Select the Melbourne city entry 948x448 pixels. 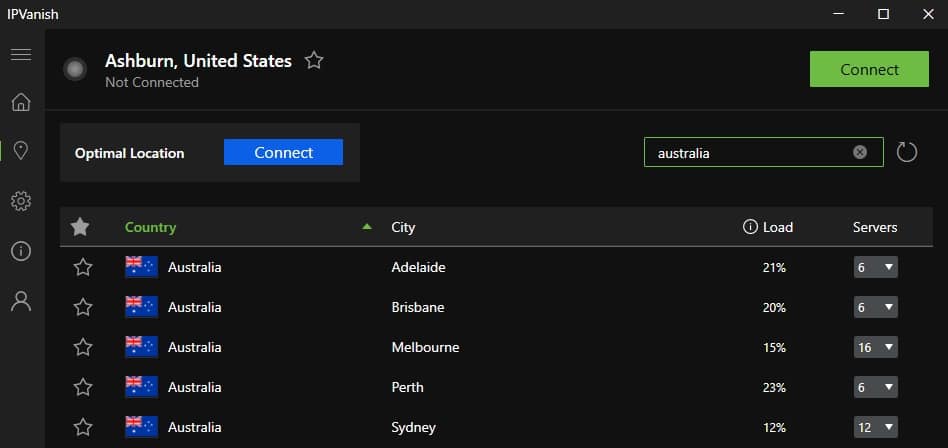click(x=425, y=347)
